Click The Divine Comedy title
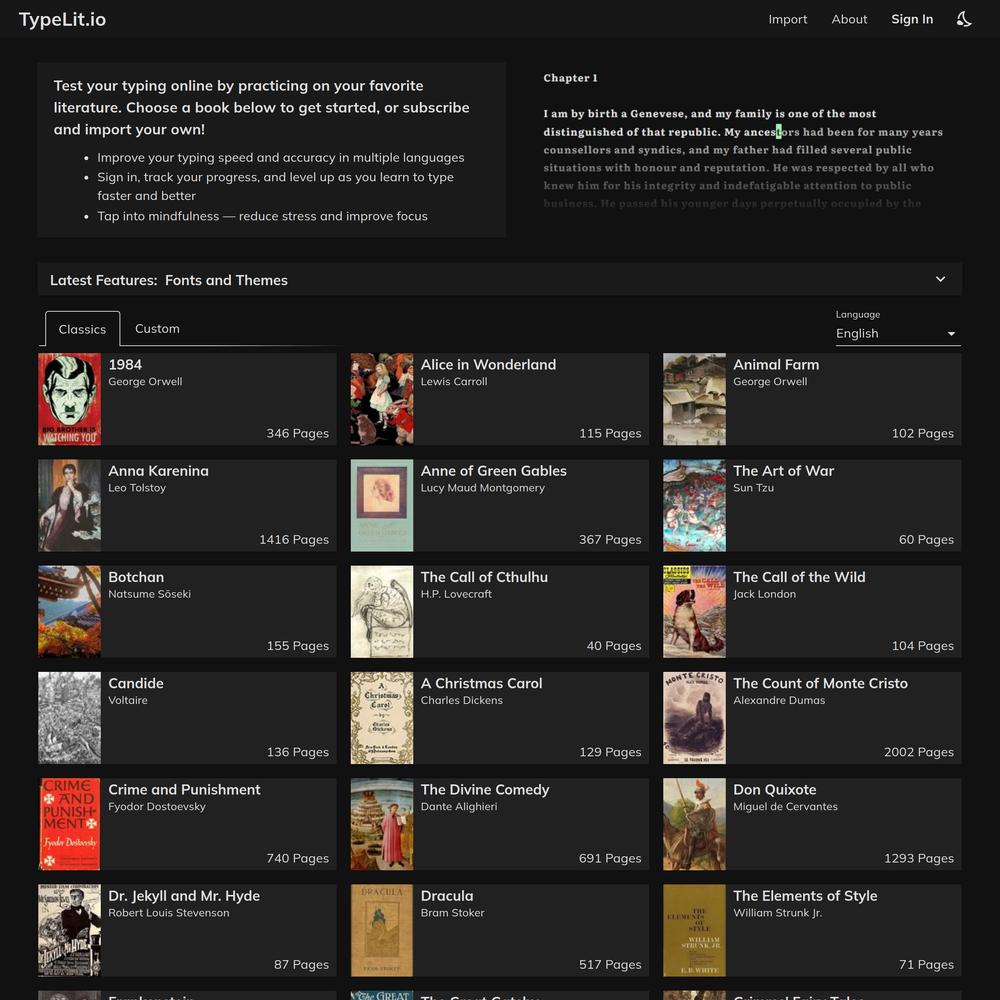 [485, 790]
